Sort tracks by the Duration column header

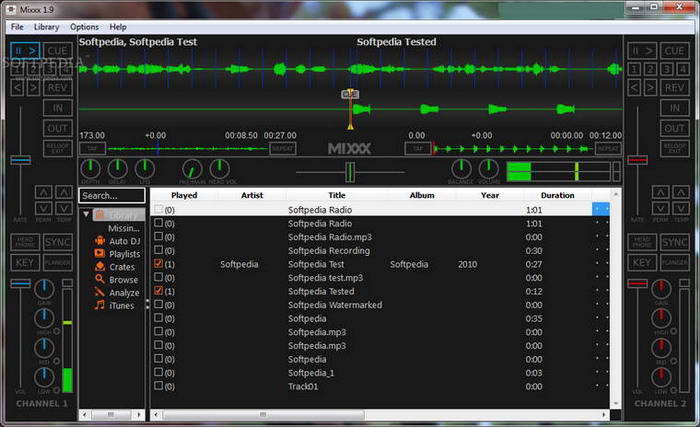click(557, 195)
